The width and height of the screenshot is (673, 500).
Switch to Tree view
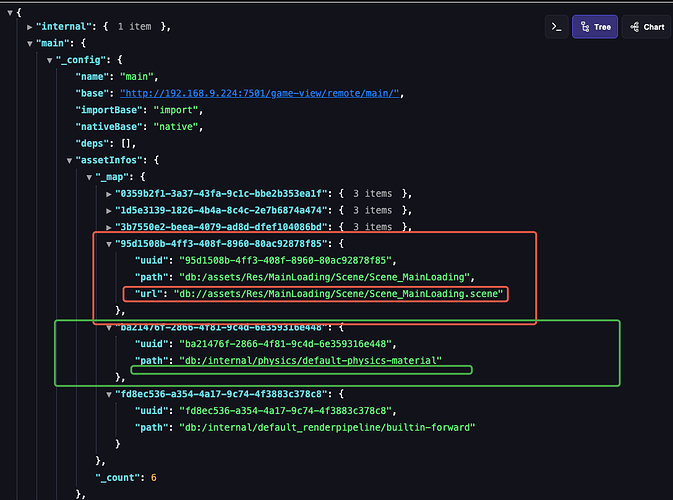pyautogui.click(x=595, y=27)
